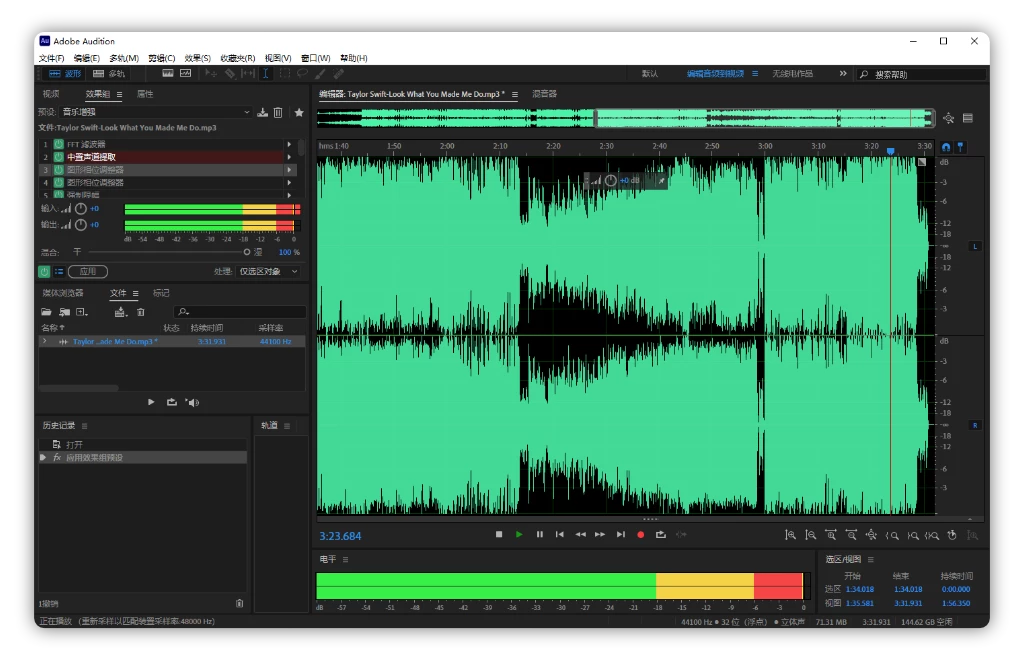1024x660 pixels.
Task: Click the trash icon beside the preset dropdown
Action: [x=278, y=113]
